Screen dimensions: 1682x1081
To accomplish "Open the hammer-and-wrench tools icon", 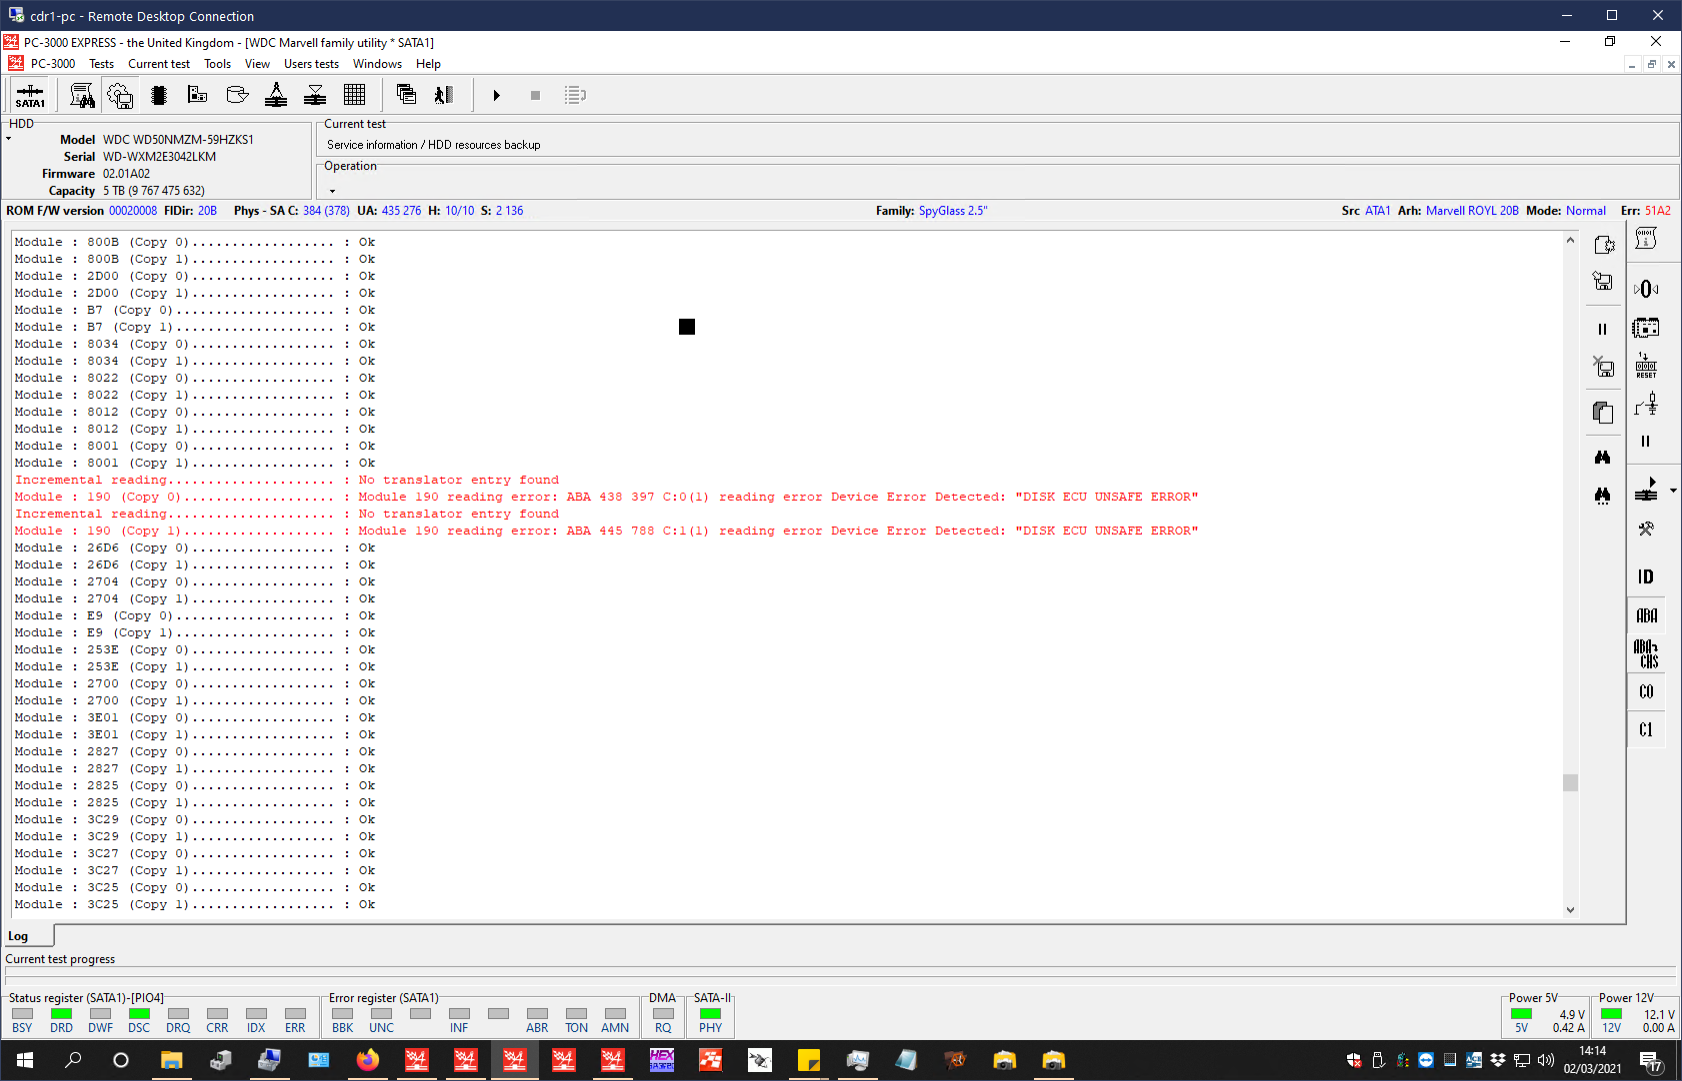I will pyautogui.click(x=1646, y=529).
